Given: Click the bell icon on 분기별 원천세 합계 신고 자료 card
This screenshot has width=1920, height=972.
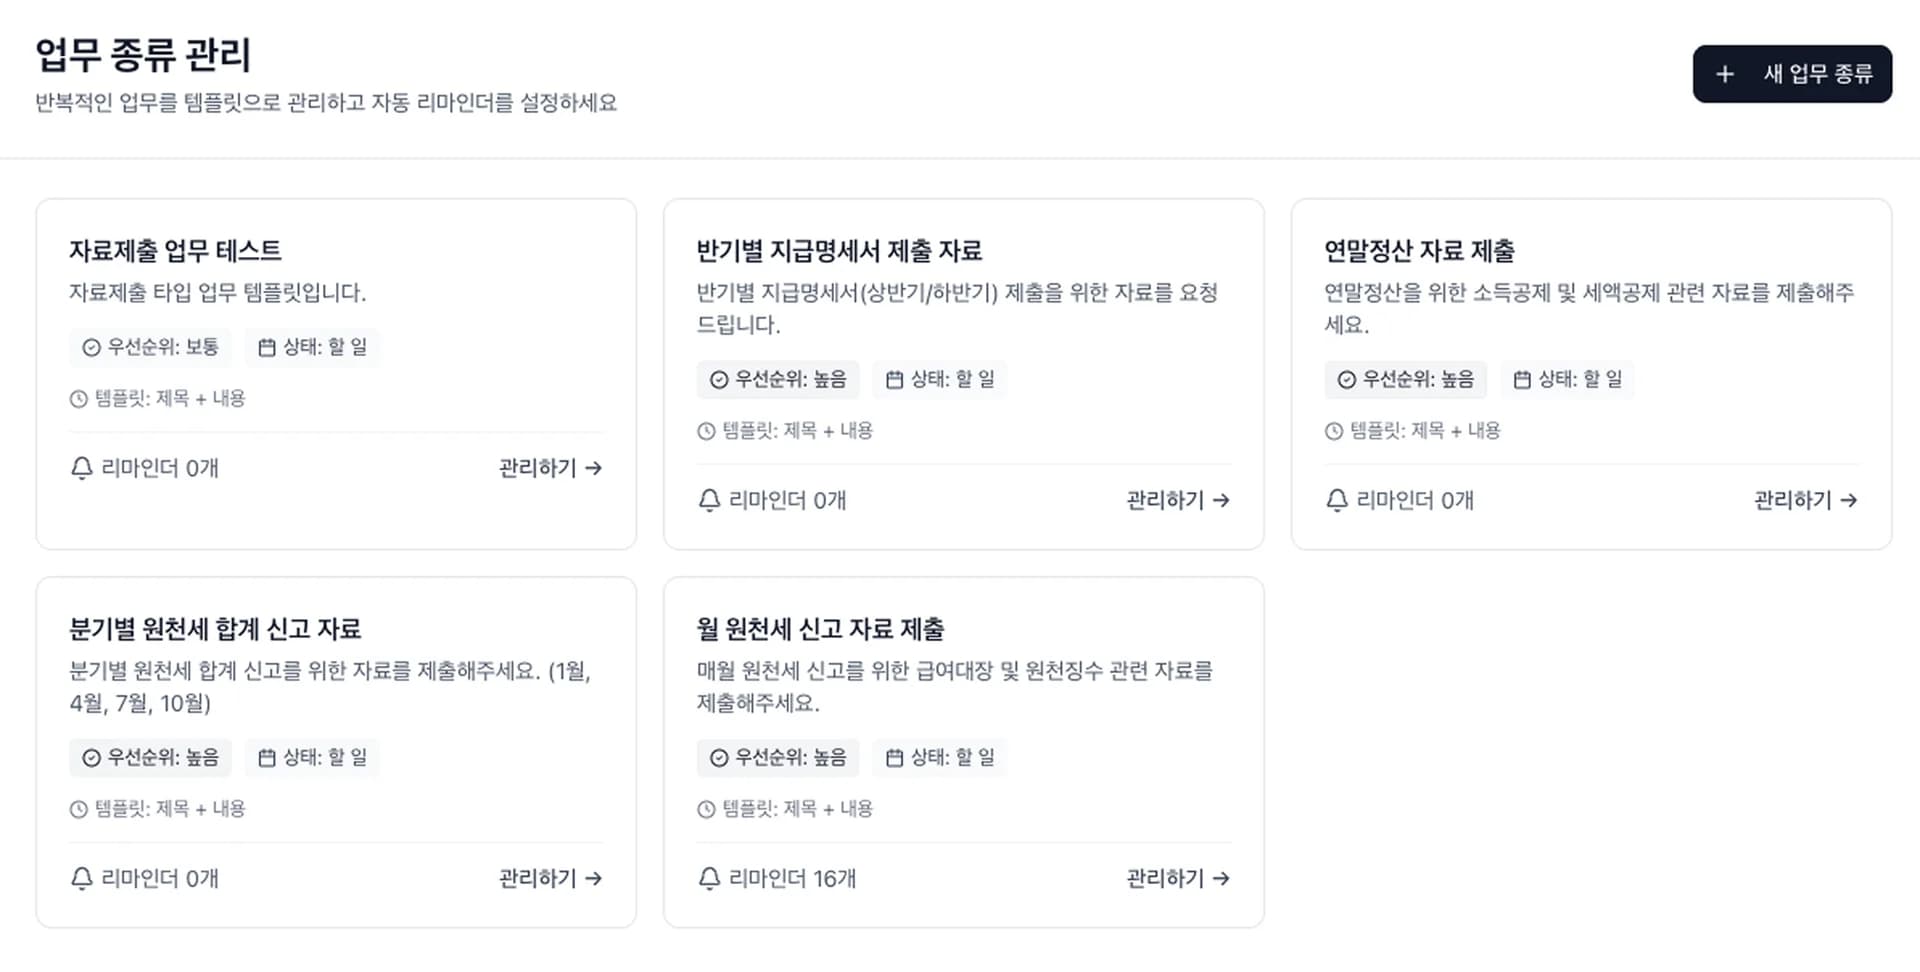Looking at the screenshot, I should click(x=80, y=878).
